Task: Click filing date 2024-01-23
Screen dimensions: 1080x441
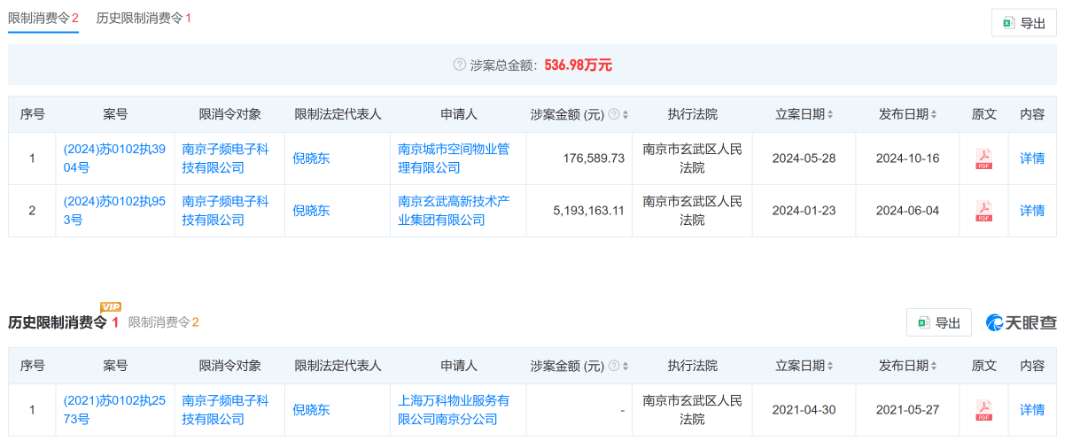Action: tap(804, 211)
